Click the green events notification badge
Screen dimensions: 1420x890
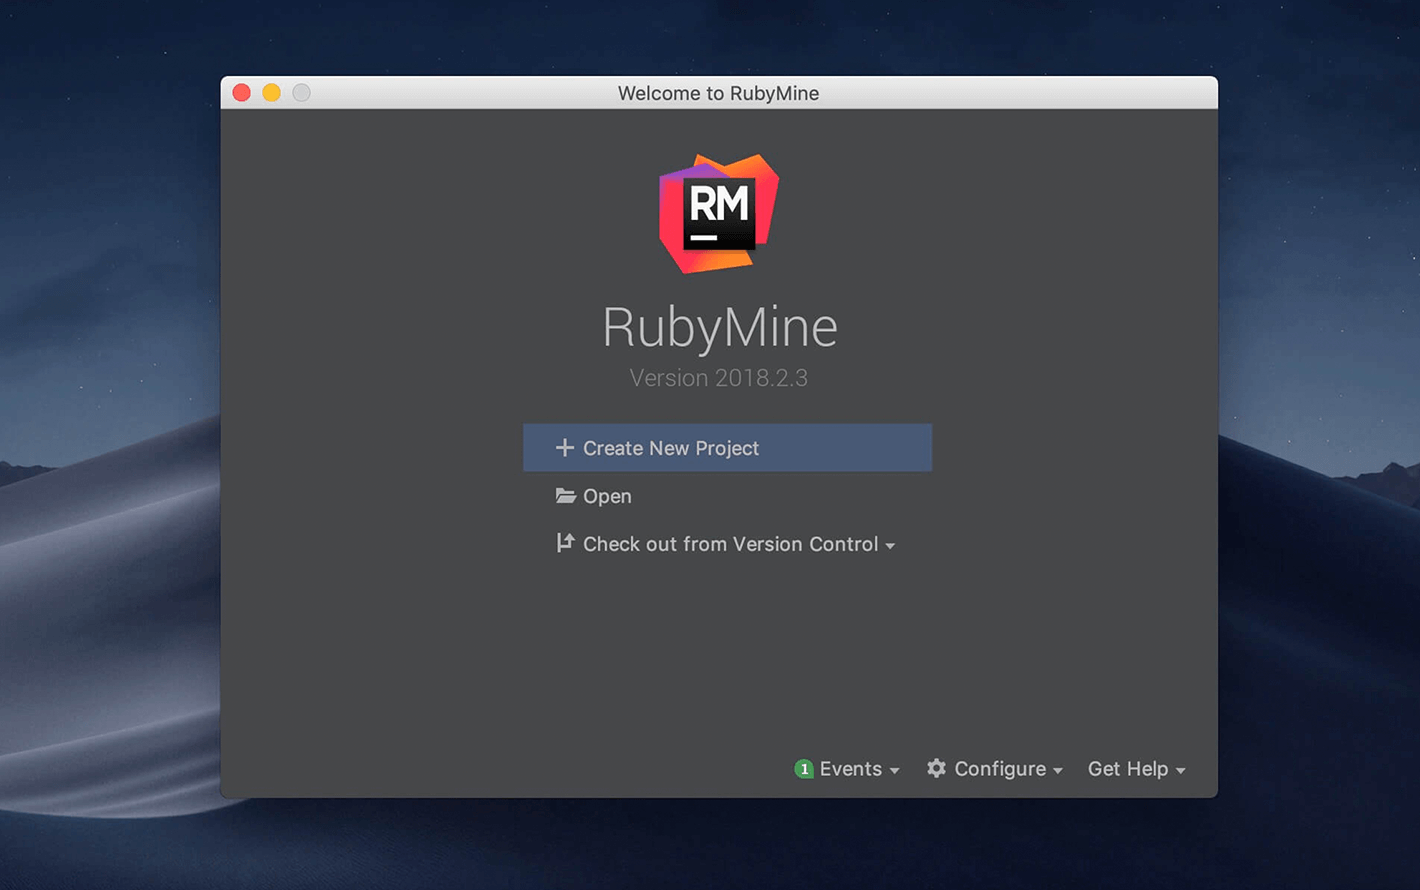[x=804, y=769]
